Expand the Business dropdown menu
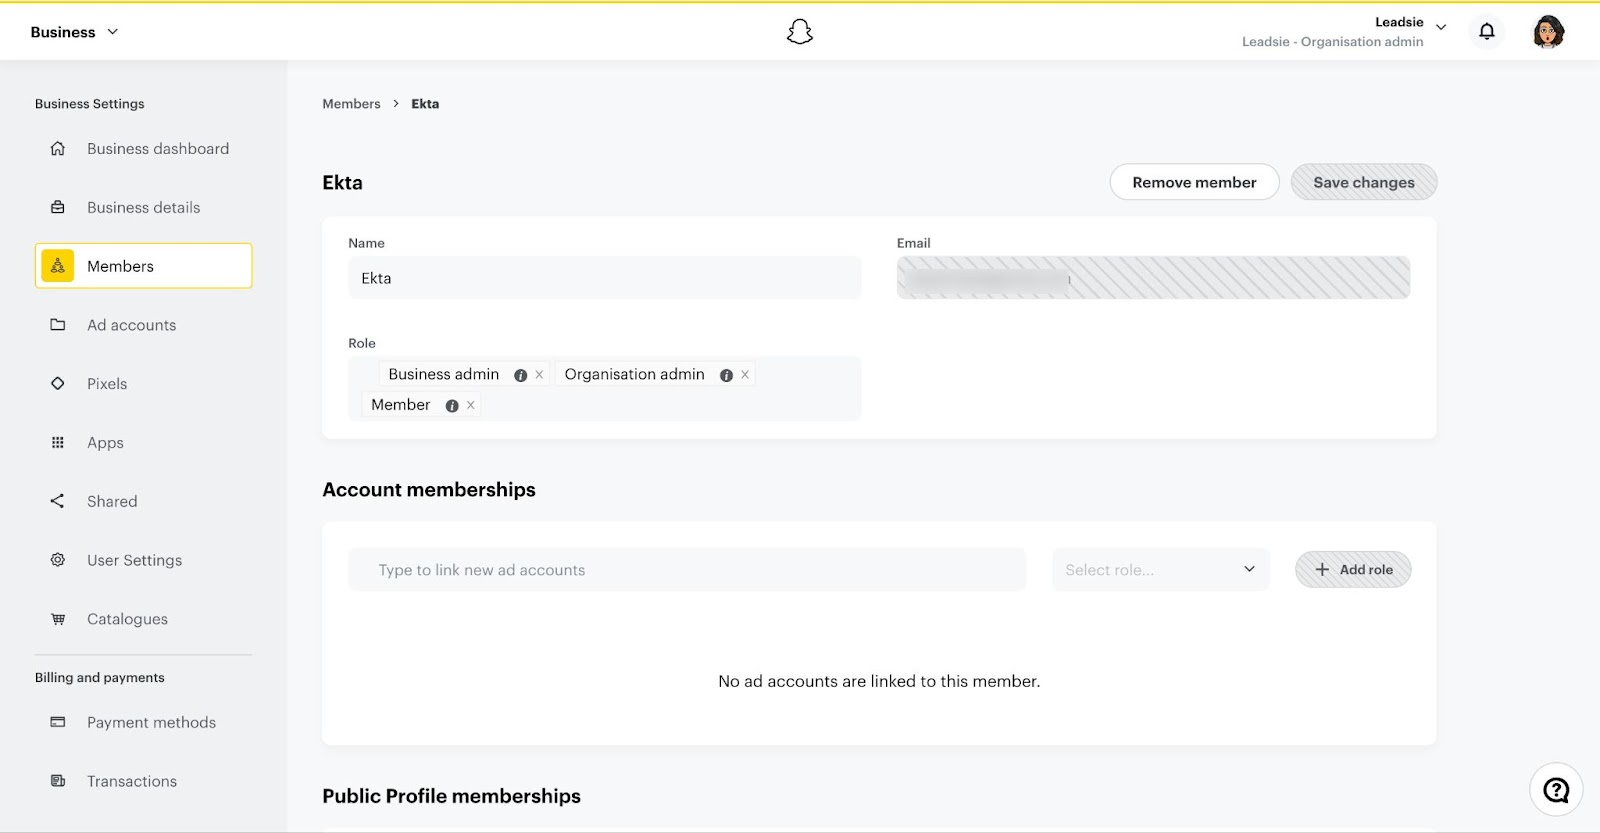Image resolution: width=1600 pixels, height=833 pixels. click(75, 32)
